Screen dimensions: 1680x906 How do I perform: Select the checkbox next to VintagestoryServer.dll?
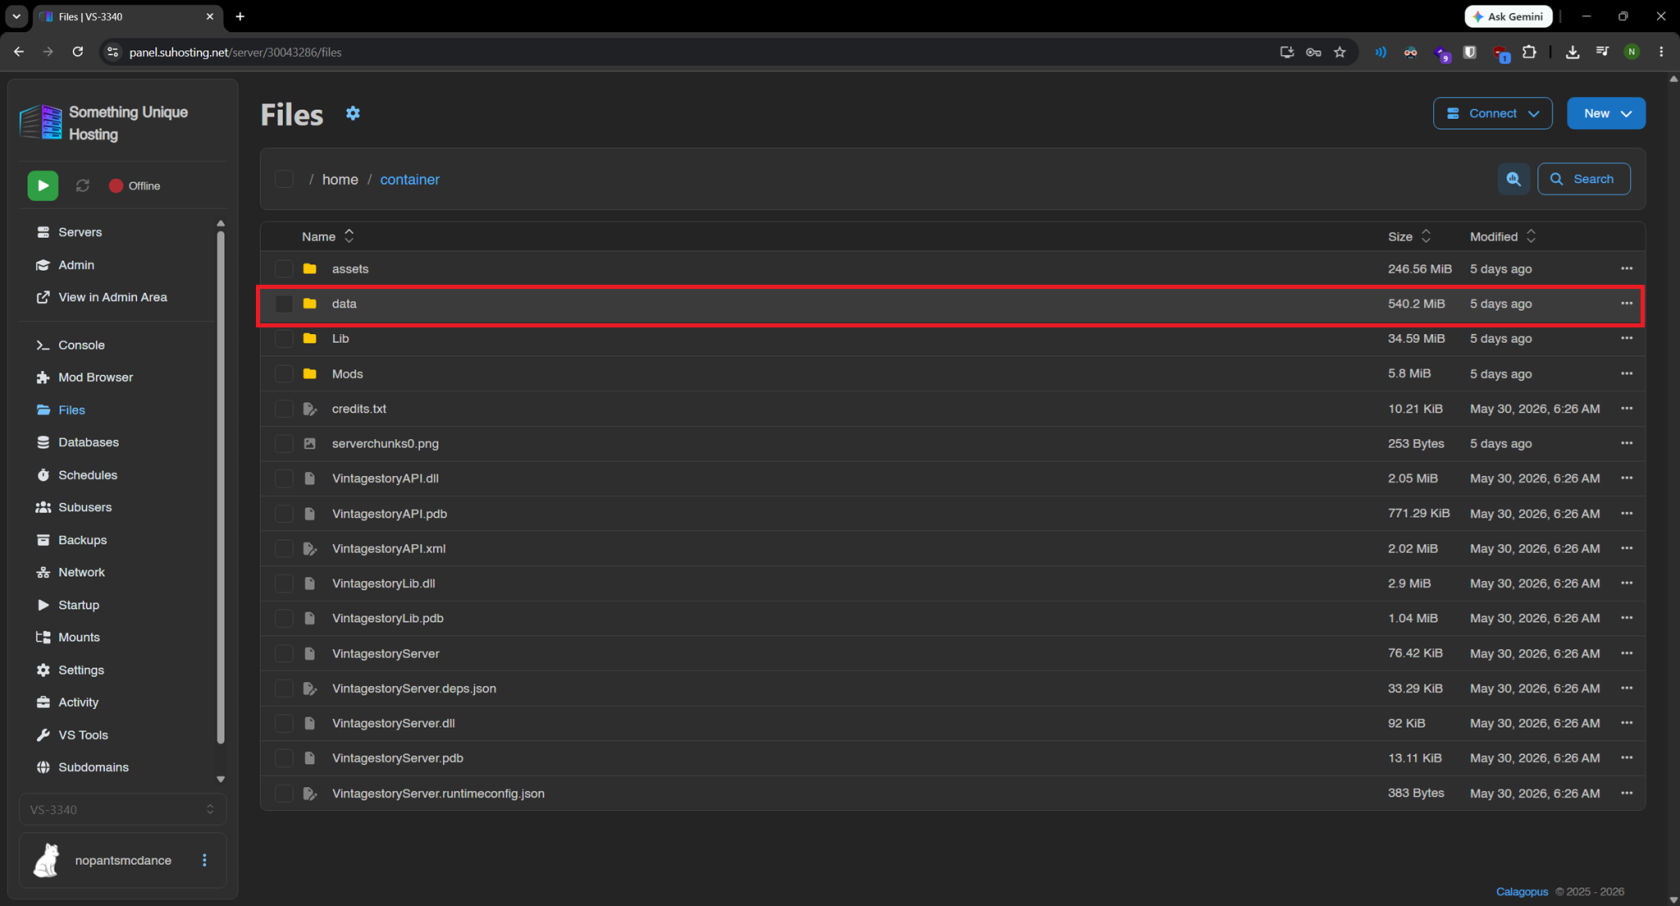(284, 723)
